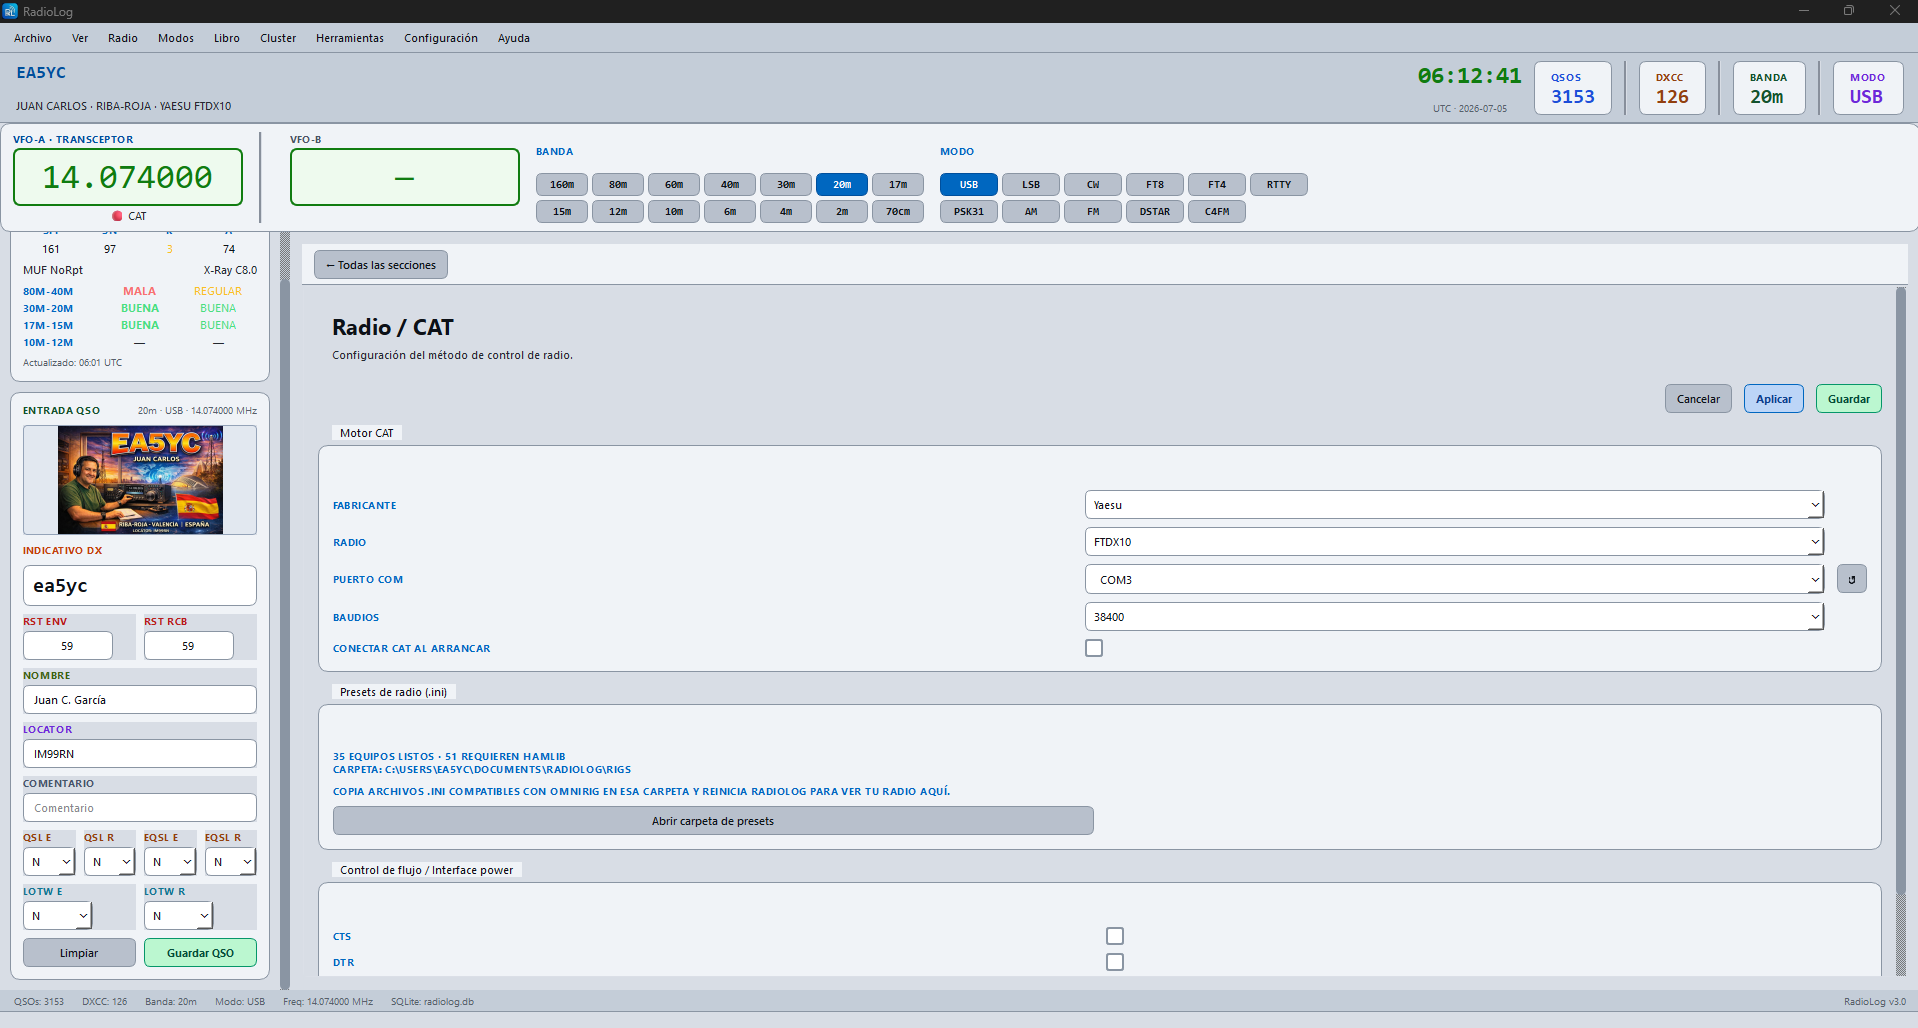This screenshot has height=1028, width=1918.
Task: Open the LOTW E dropdown
Action: (x=57, y=916)
